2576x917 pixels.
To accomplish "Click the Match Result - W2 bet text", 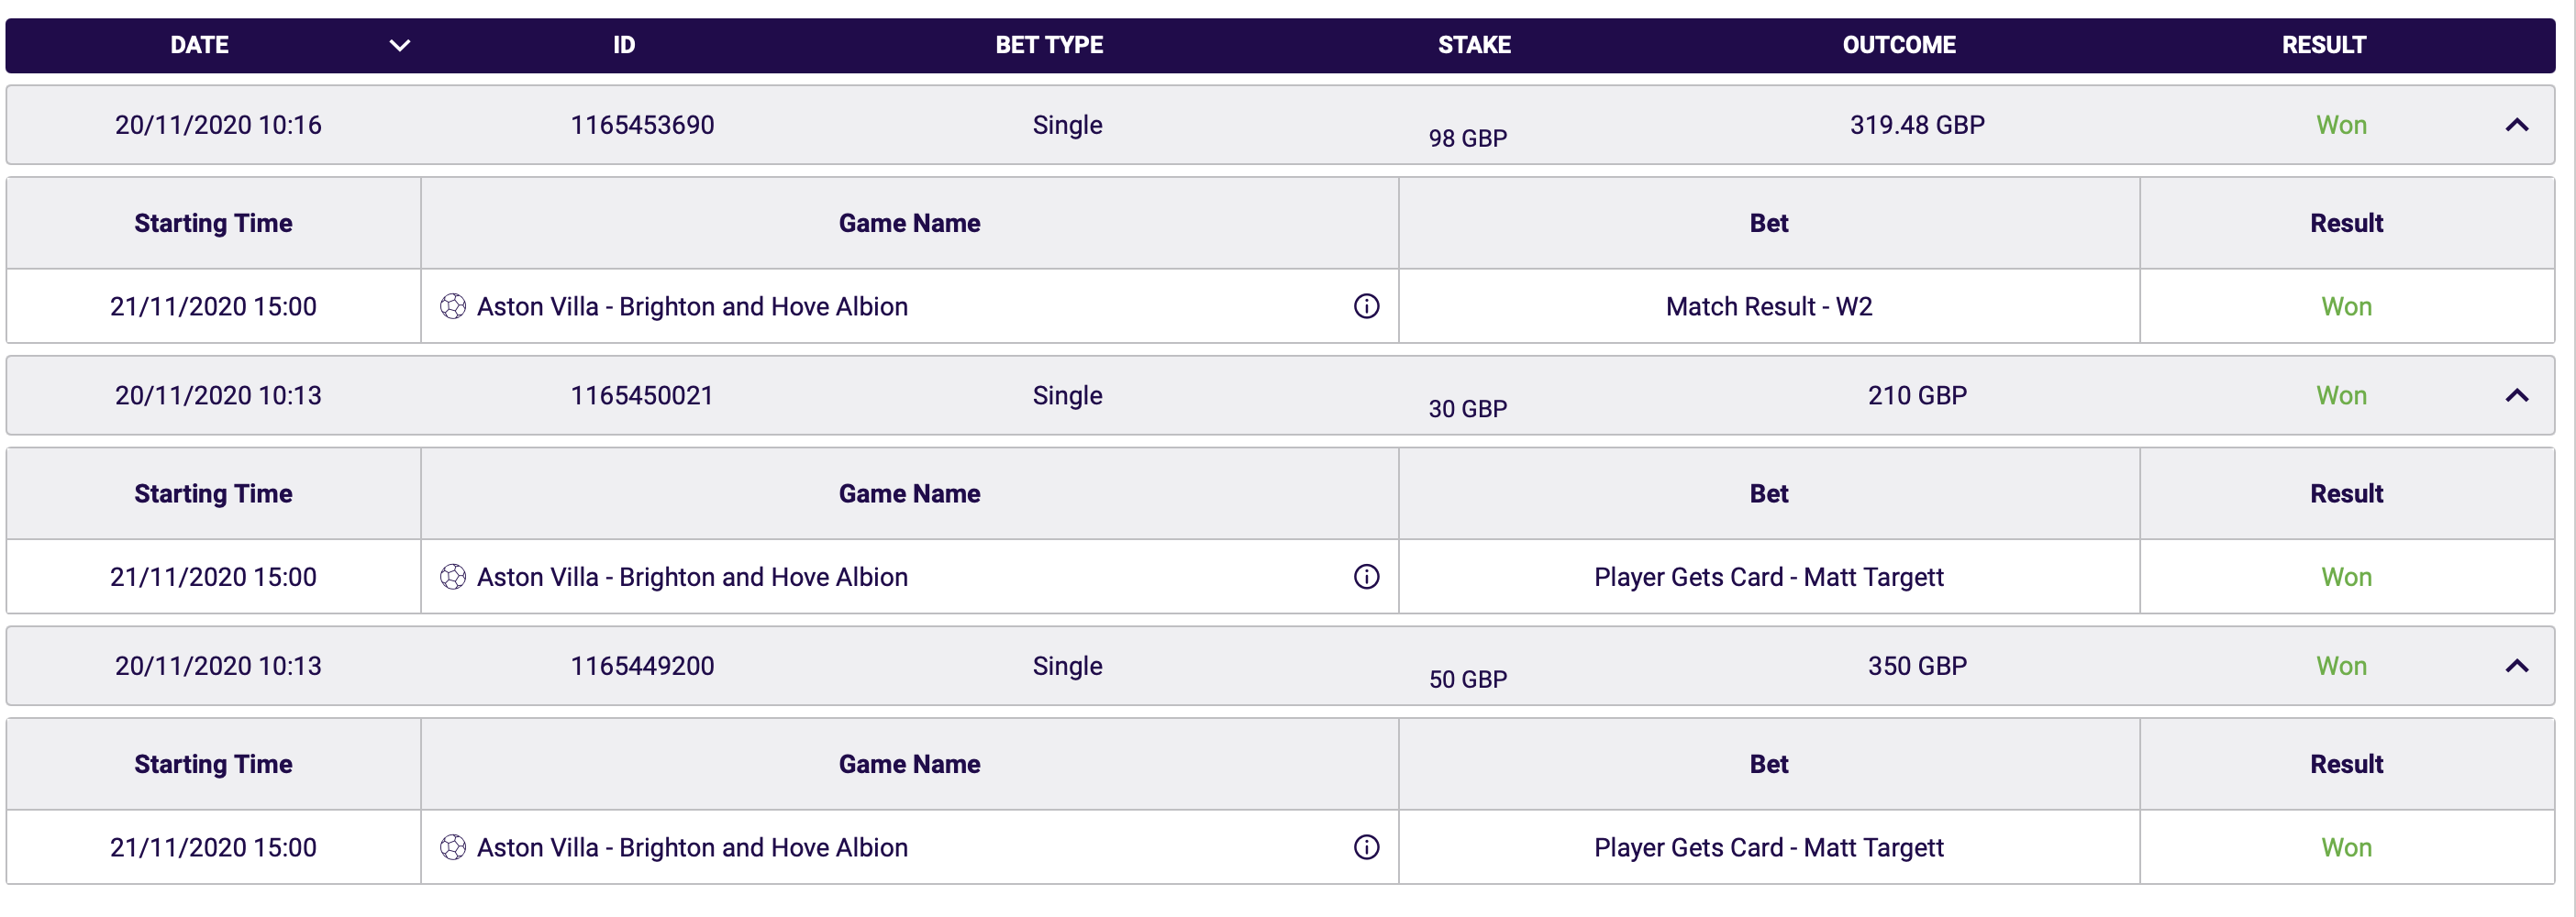I will (x=1768, y=306).
